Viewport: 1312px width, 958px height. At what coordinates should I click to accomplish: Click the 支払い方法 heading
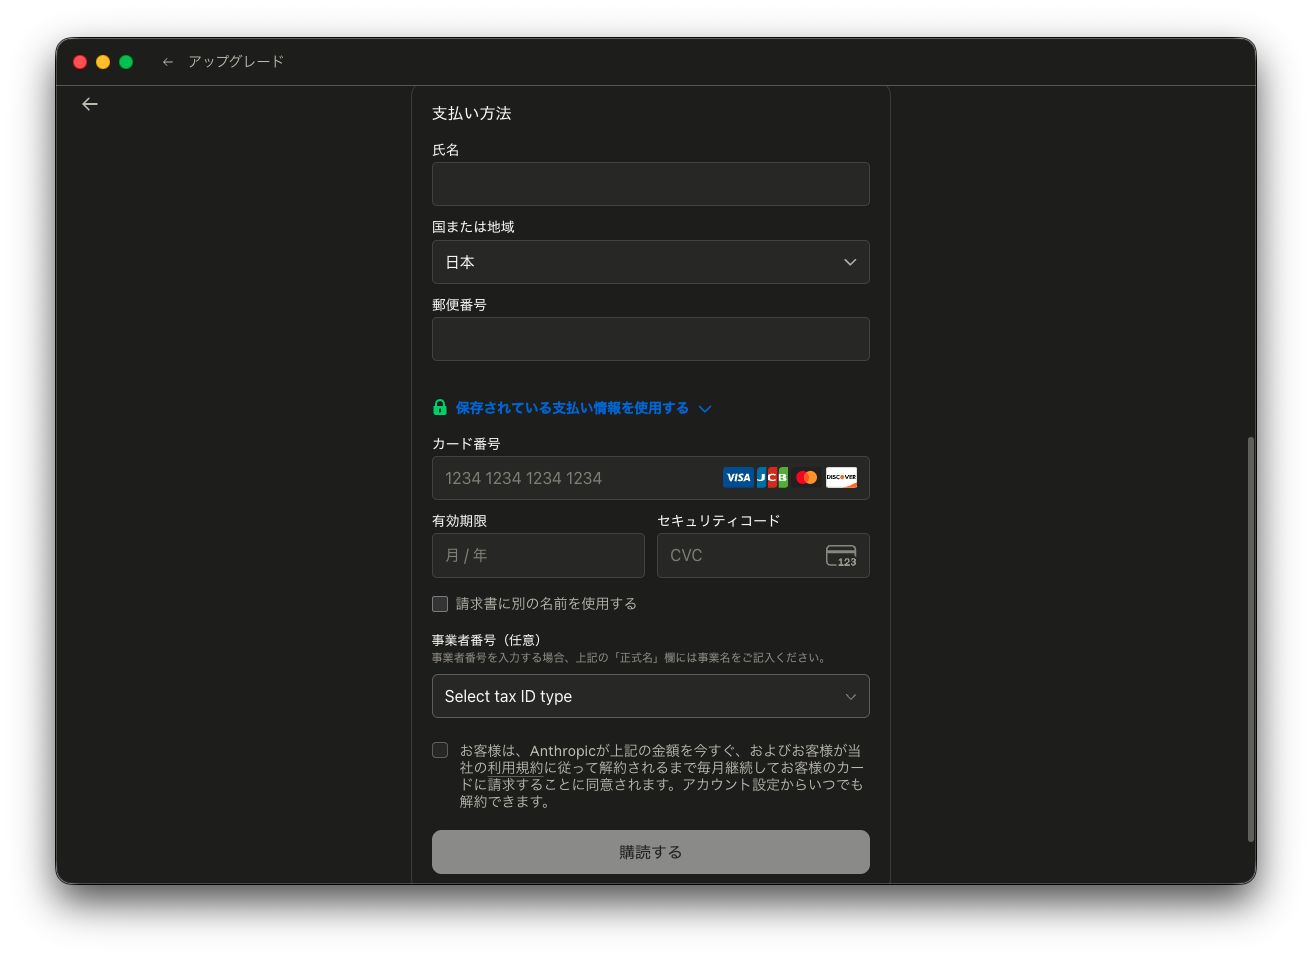[472, 114]
